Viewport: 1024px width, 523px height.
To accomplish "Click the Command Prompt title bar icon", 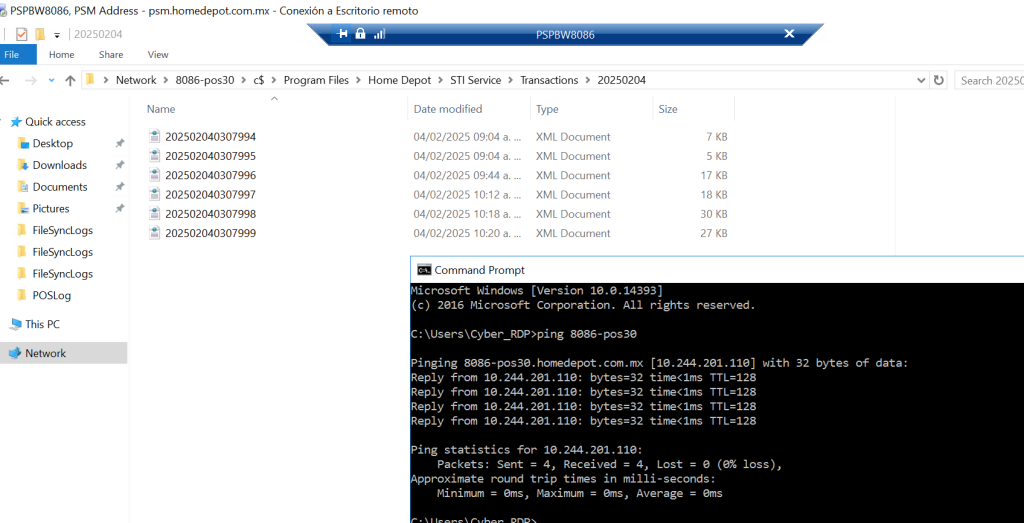I will pos(424,270).
